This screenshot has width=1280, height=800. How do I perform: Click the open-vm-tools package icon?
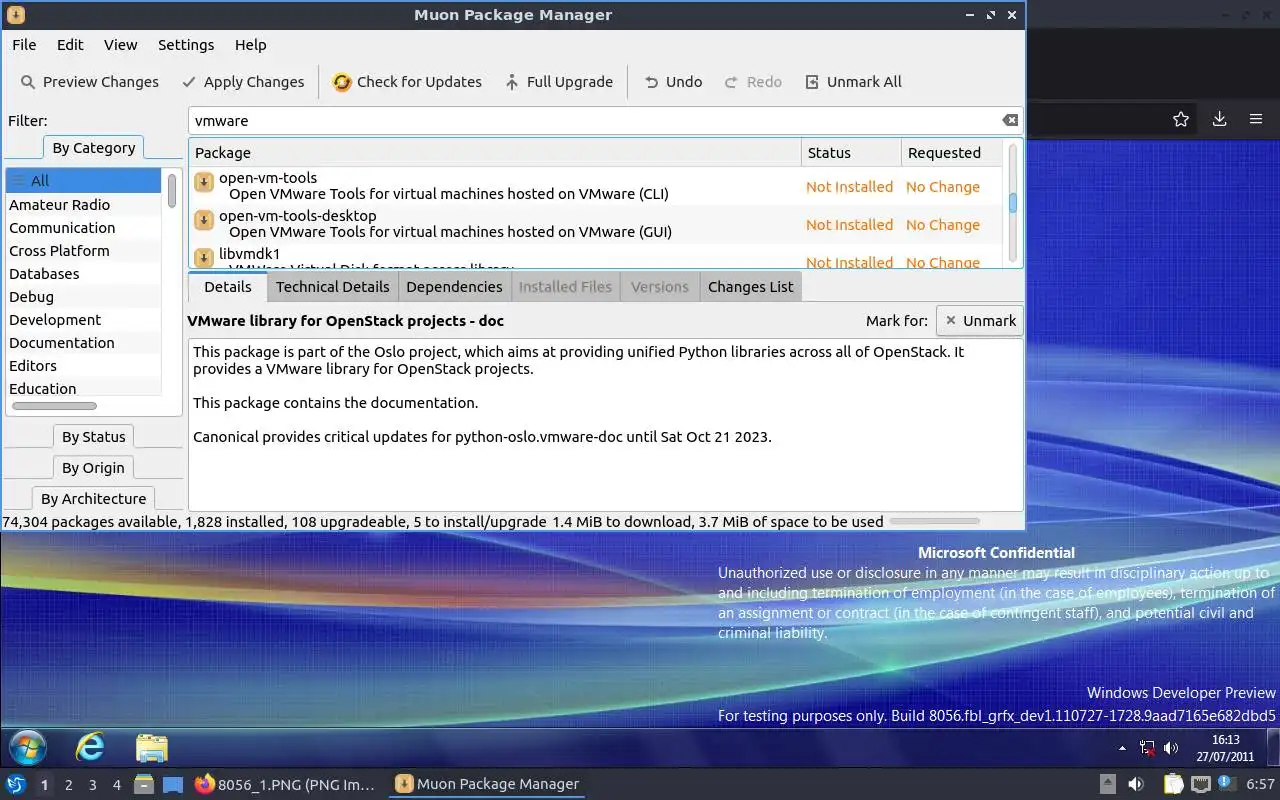click(204, 182)
